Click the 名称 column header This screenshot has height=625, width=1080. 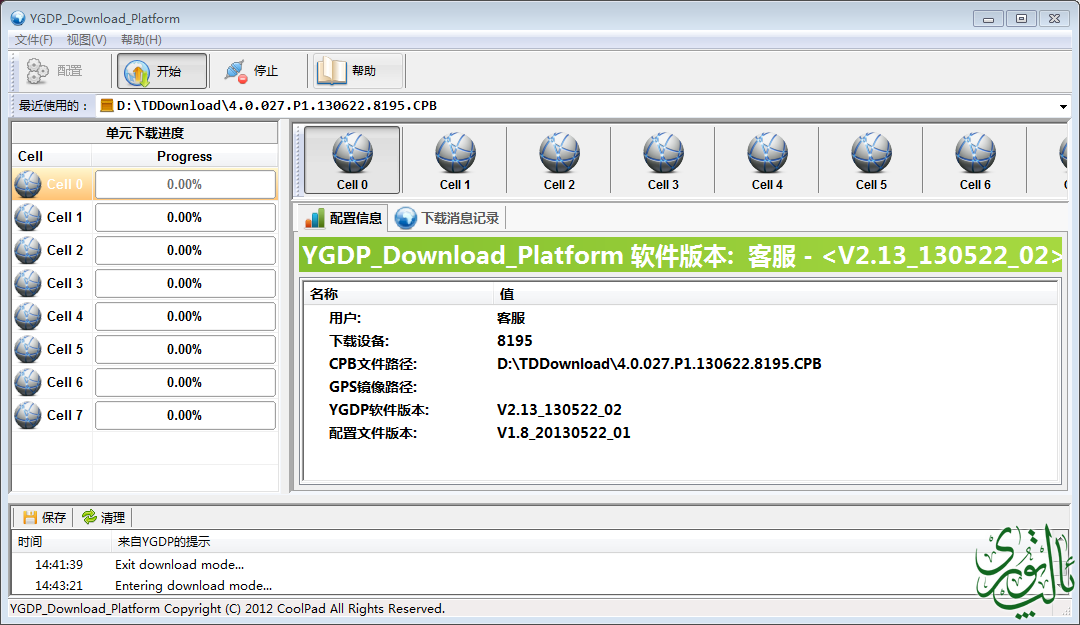(398, 294)
